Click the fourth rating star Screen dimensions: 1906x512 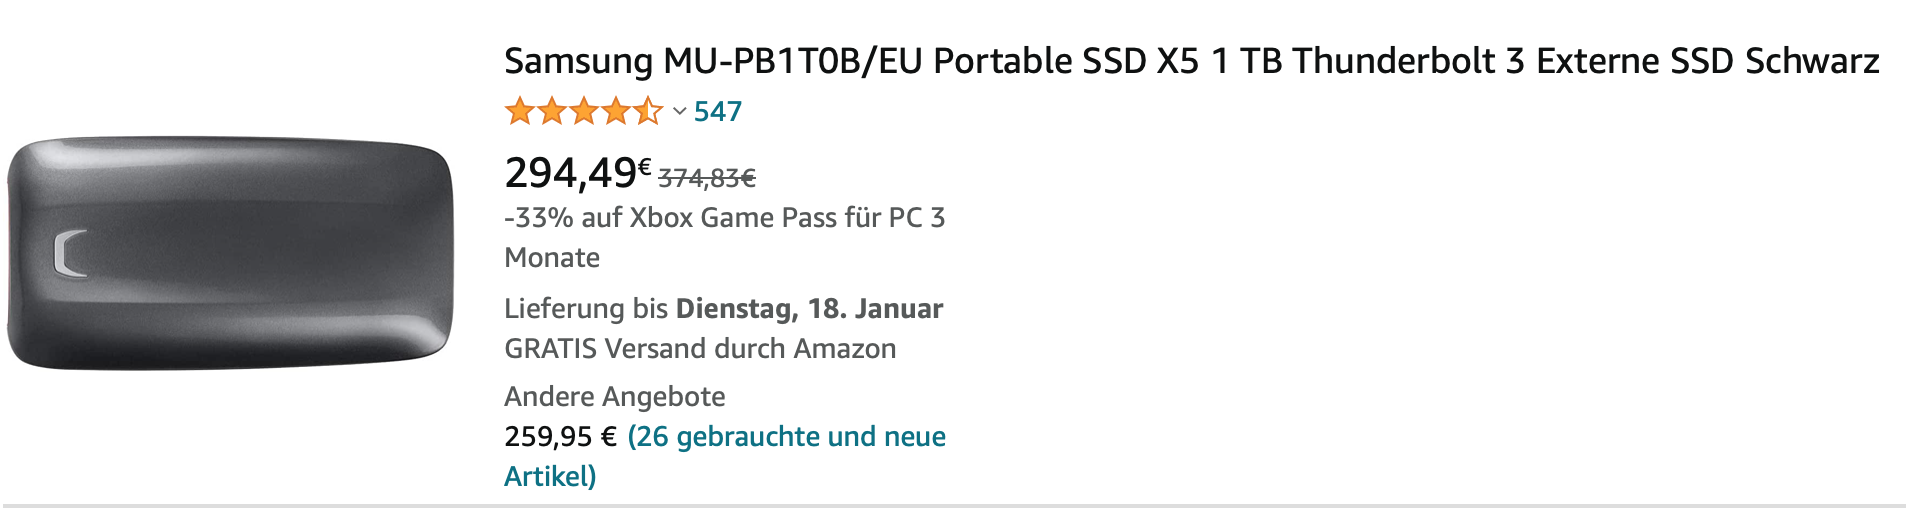tap(616, 111)
